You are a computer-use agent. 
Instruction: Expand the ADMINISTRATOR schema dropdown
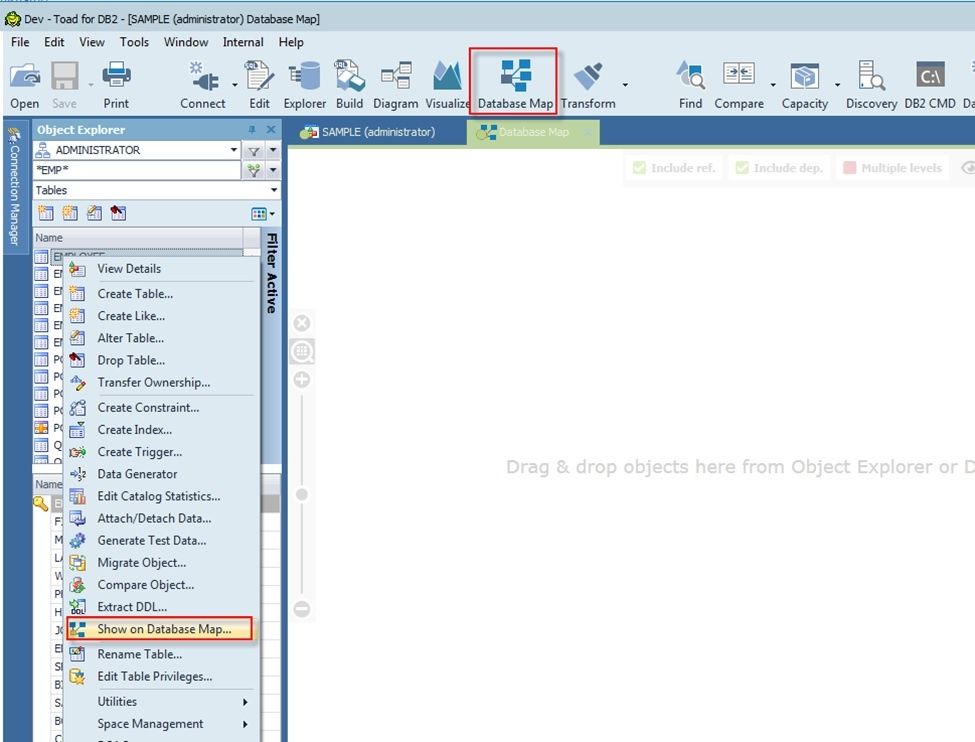(x=234, y=150)
